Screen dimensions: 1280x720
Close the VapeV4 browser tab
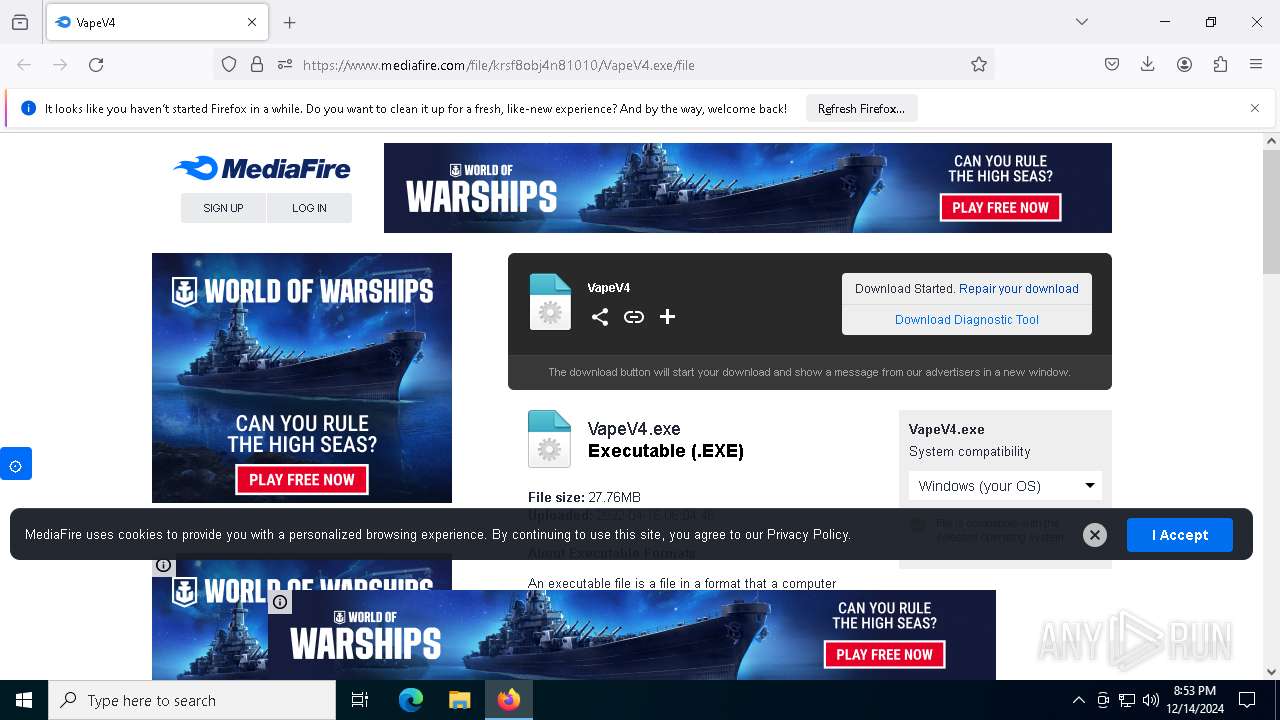pyautogui.click(x=252, y=22)
